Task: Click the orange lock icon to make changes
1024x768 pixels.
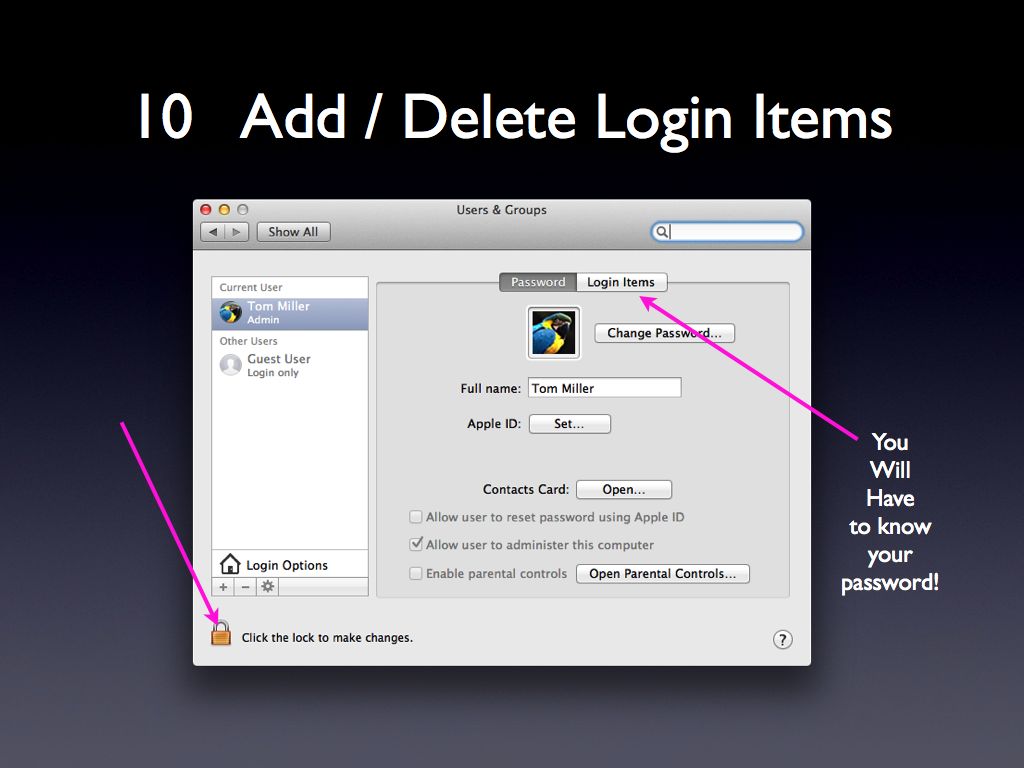Action: pos(221,633)
